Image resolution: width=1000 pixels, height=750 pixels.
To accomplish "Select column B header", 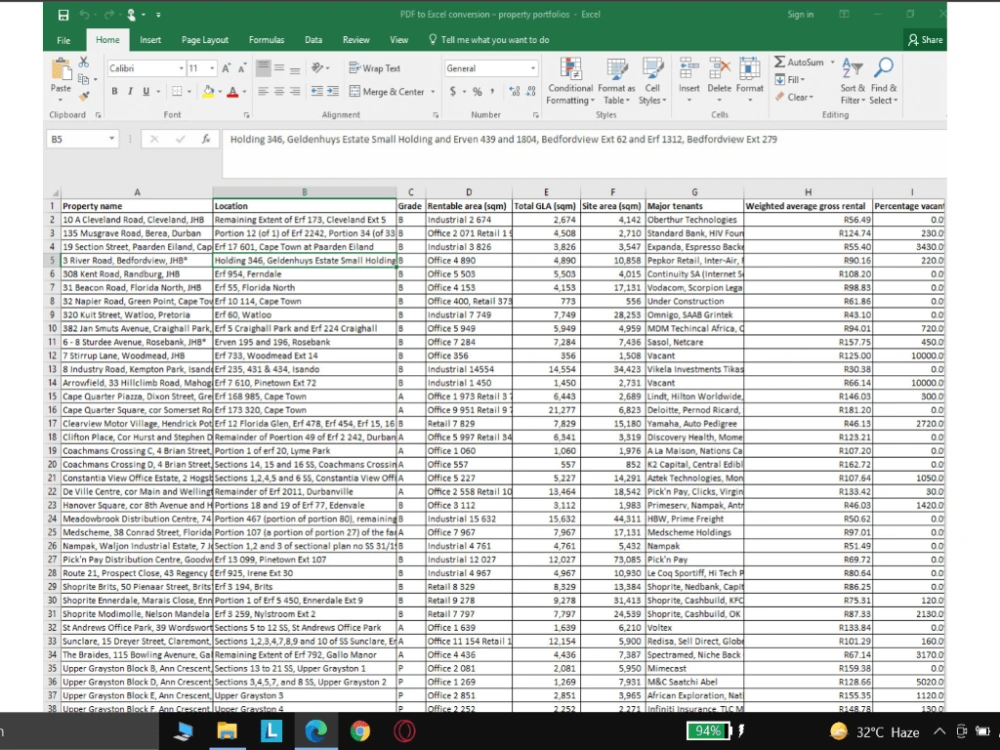I will click(x=304, y=192).
